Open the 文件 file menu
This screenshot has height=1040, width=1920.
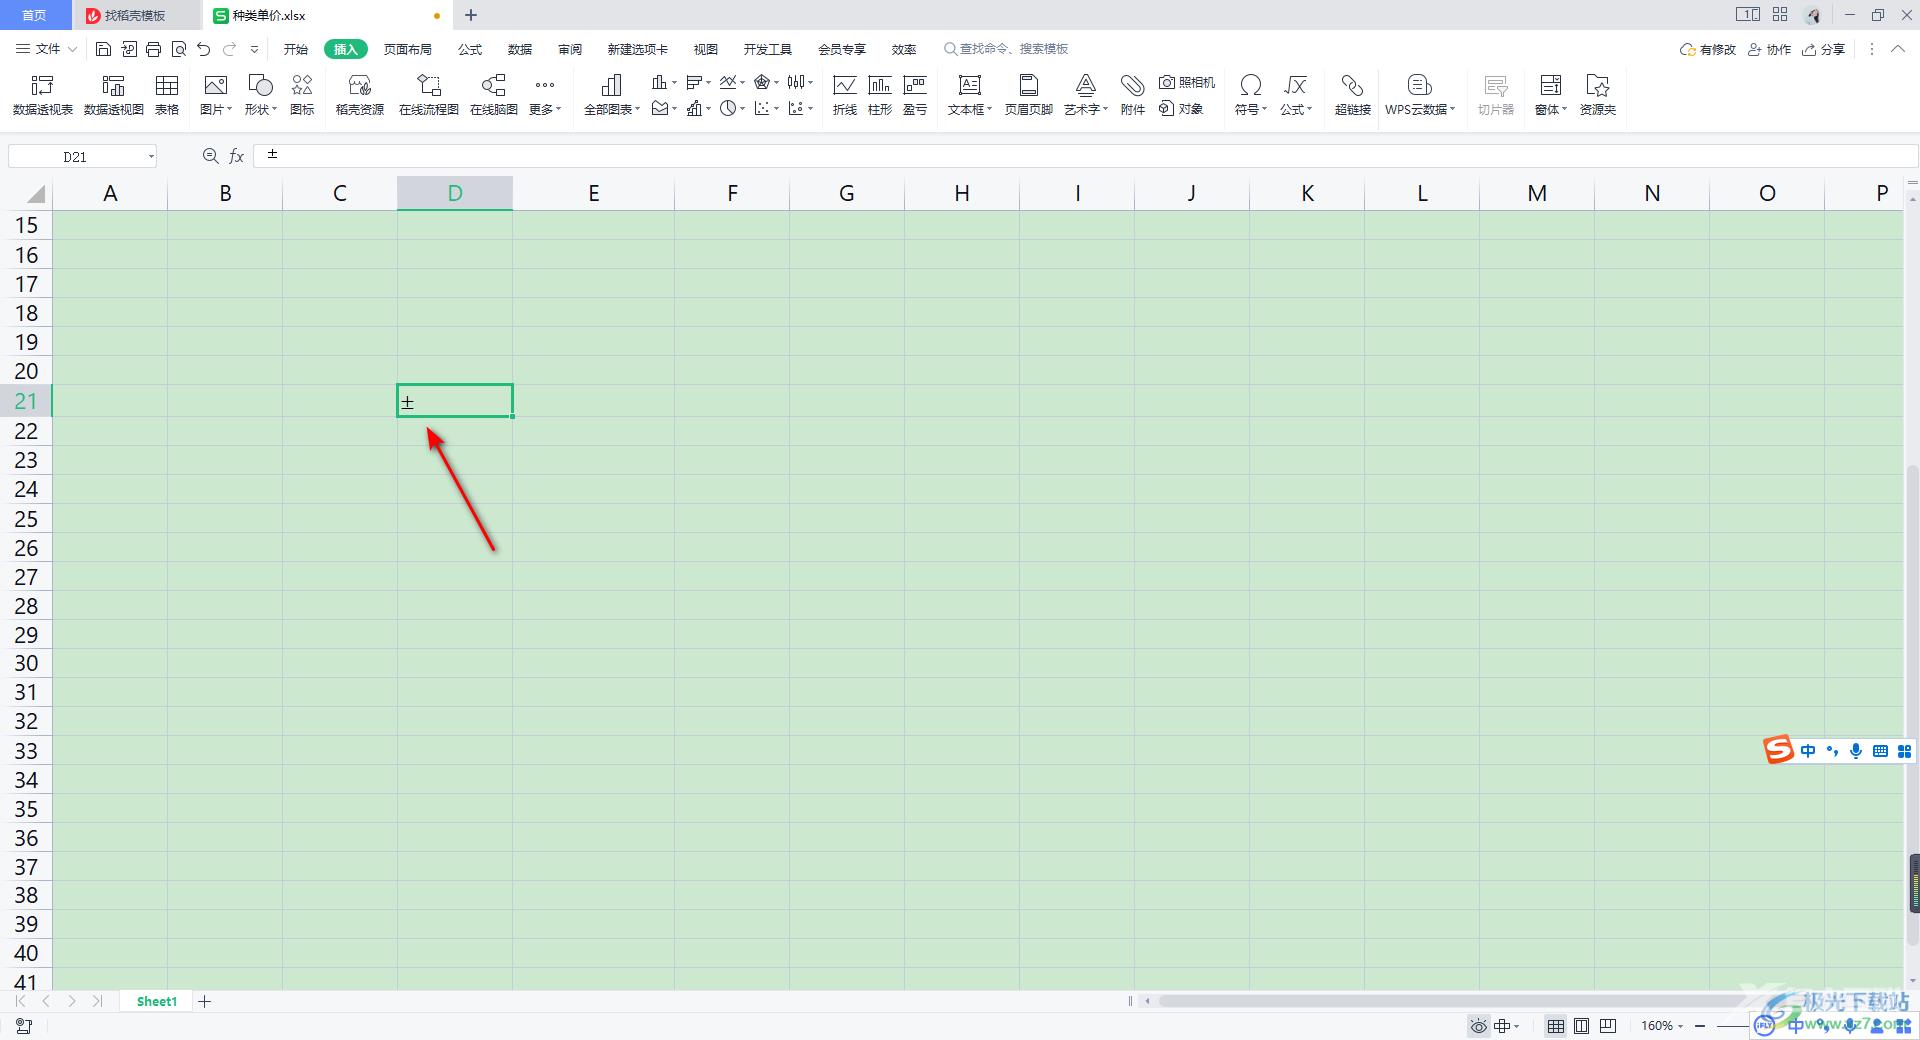(46, 49)
